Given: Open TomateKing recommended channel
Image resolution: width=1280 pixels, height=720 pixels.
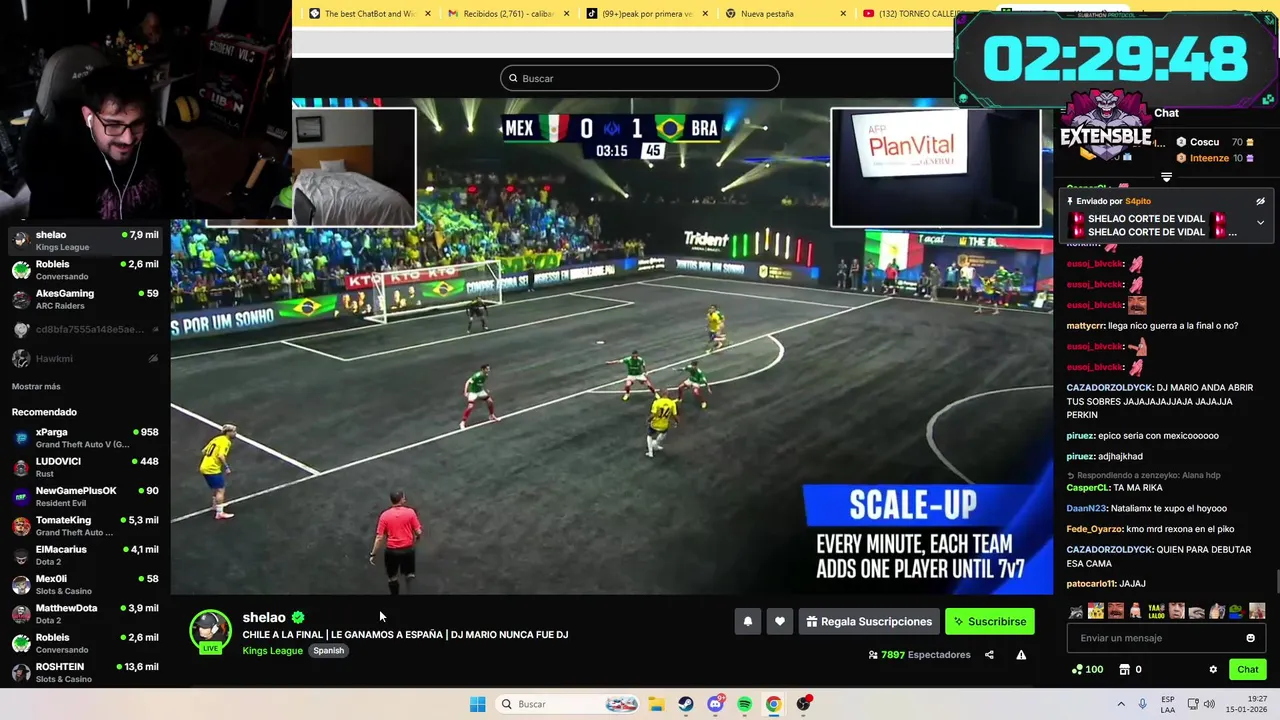Looking at the screenshot, I should point(85,526).
